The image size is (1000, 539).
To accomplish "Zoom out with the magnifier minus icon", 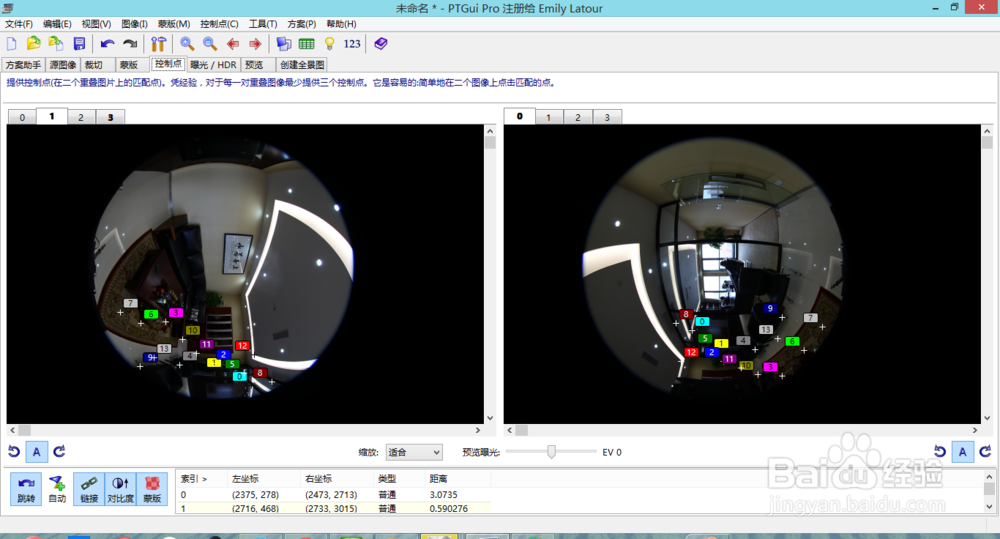I will [210, 43].
